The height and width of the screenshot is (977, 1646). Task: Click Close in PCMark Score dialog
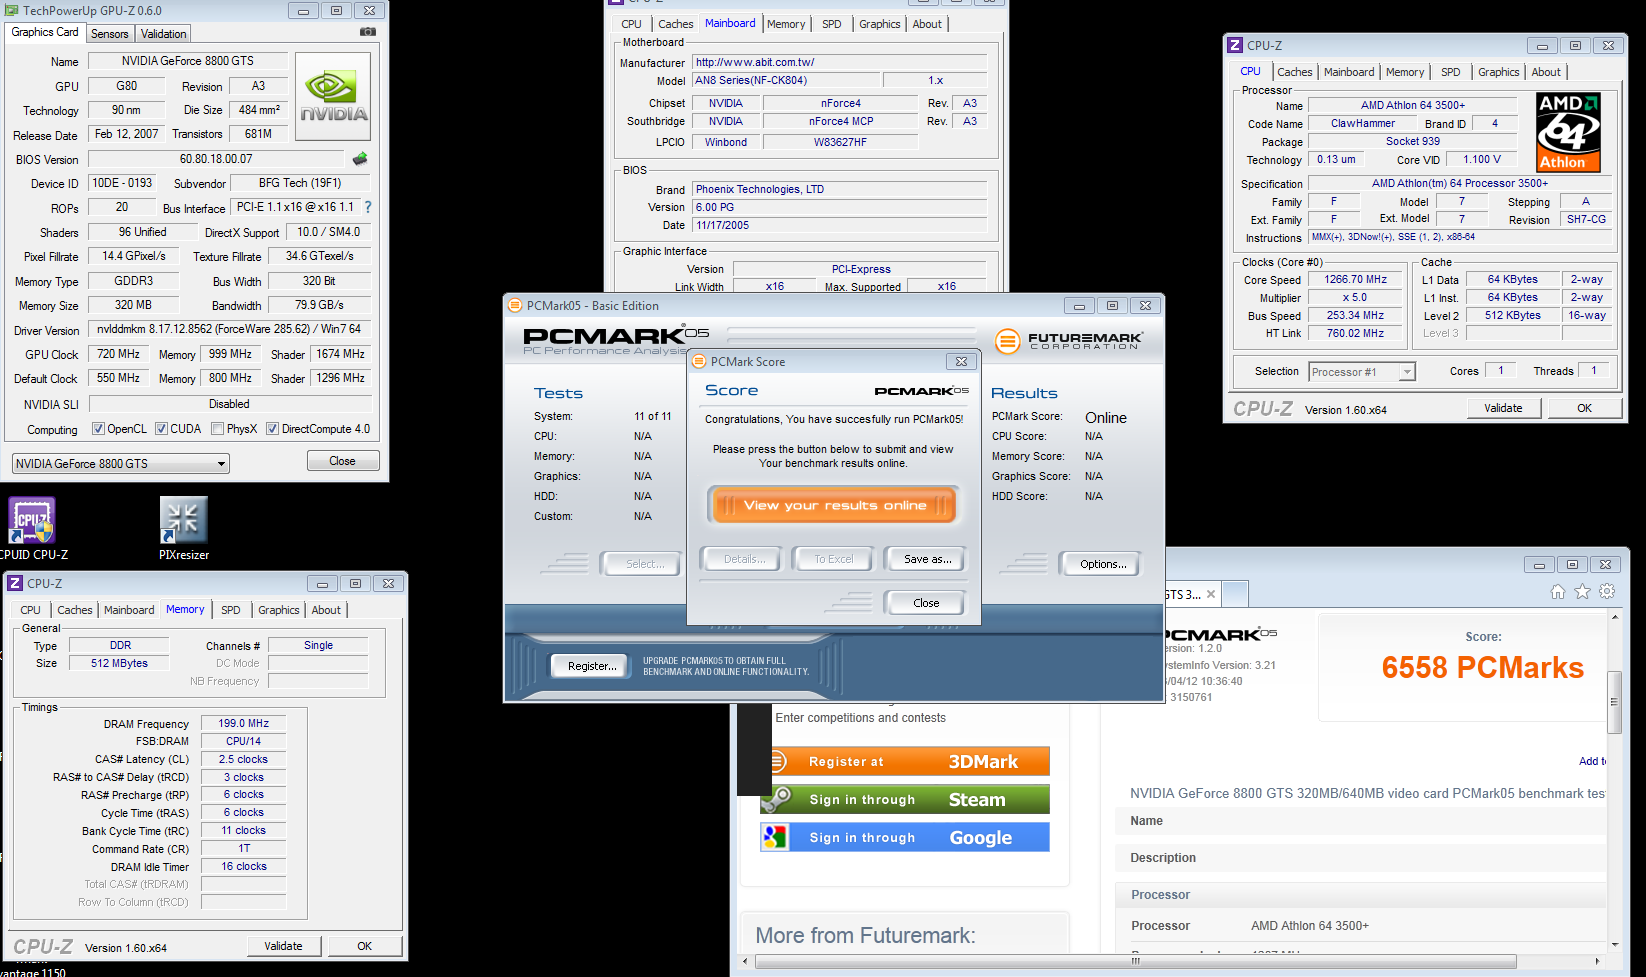926,603
